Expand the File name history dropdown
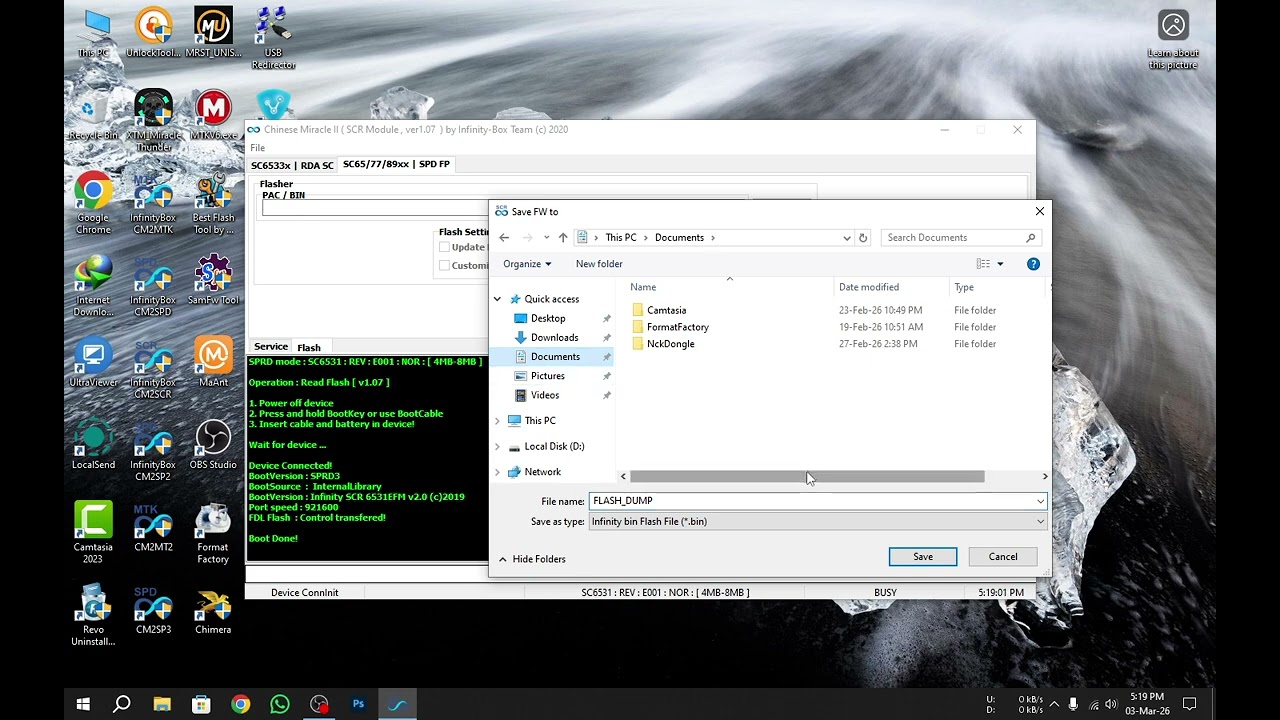Image resolution: width=1280 pixels, height=720 pixels. (1040, 501)
